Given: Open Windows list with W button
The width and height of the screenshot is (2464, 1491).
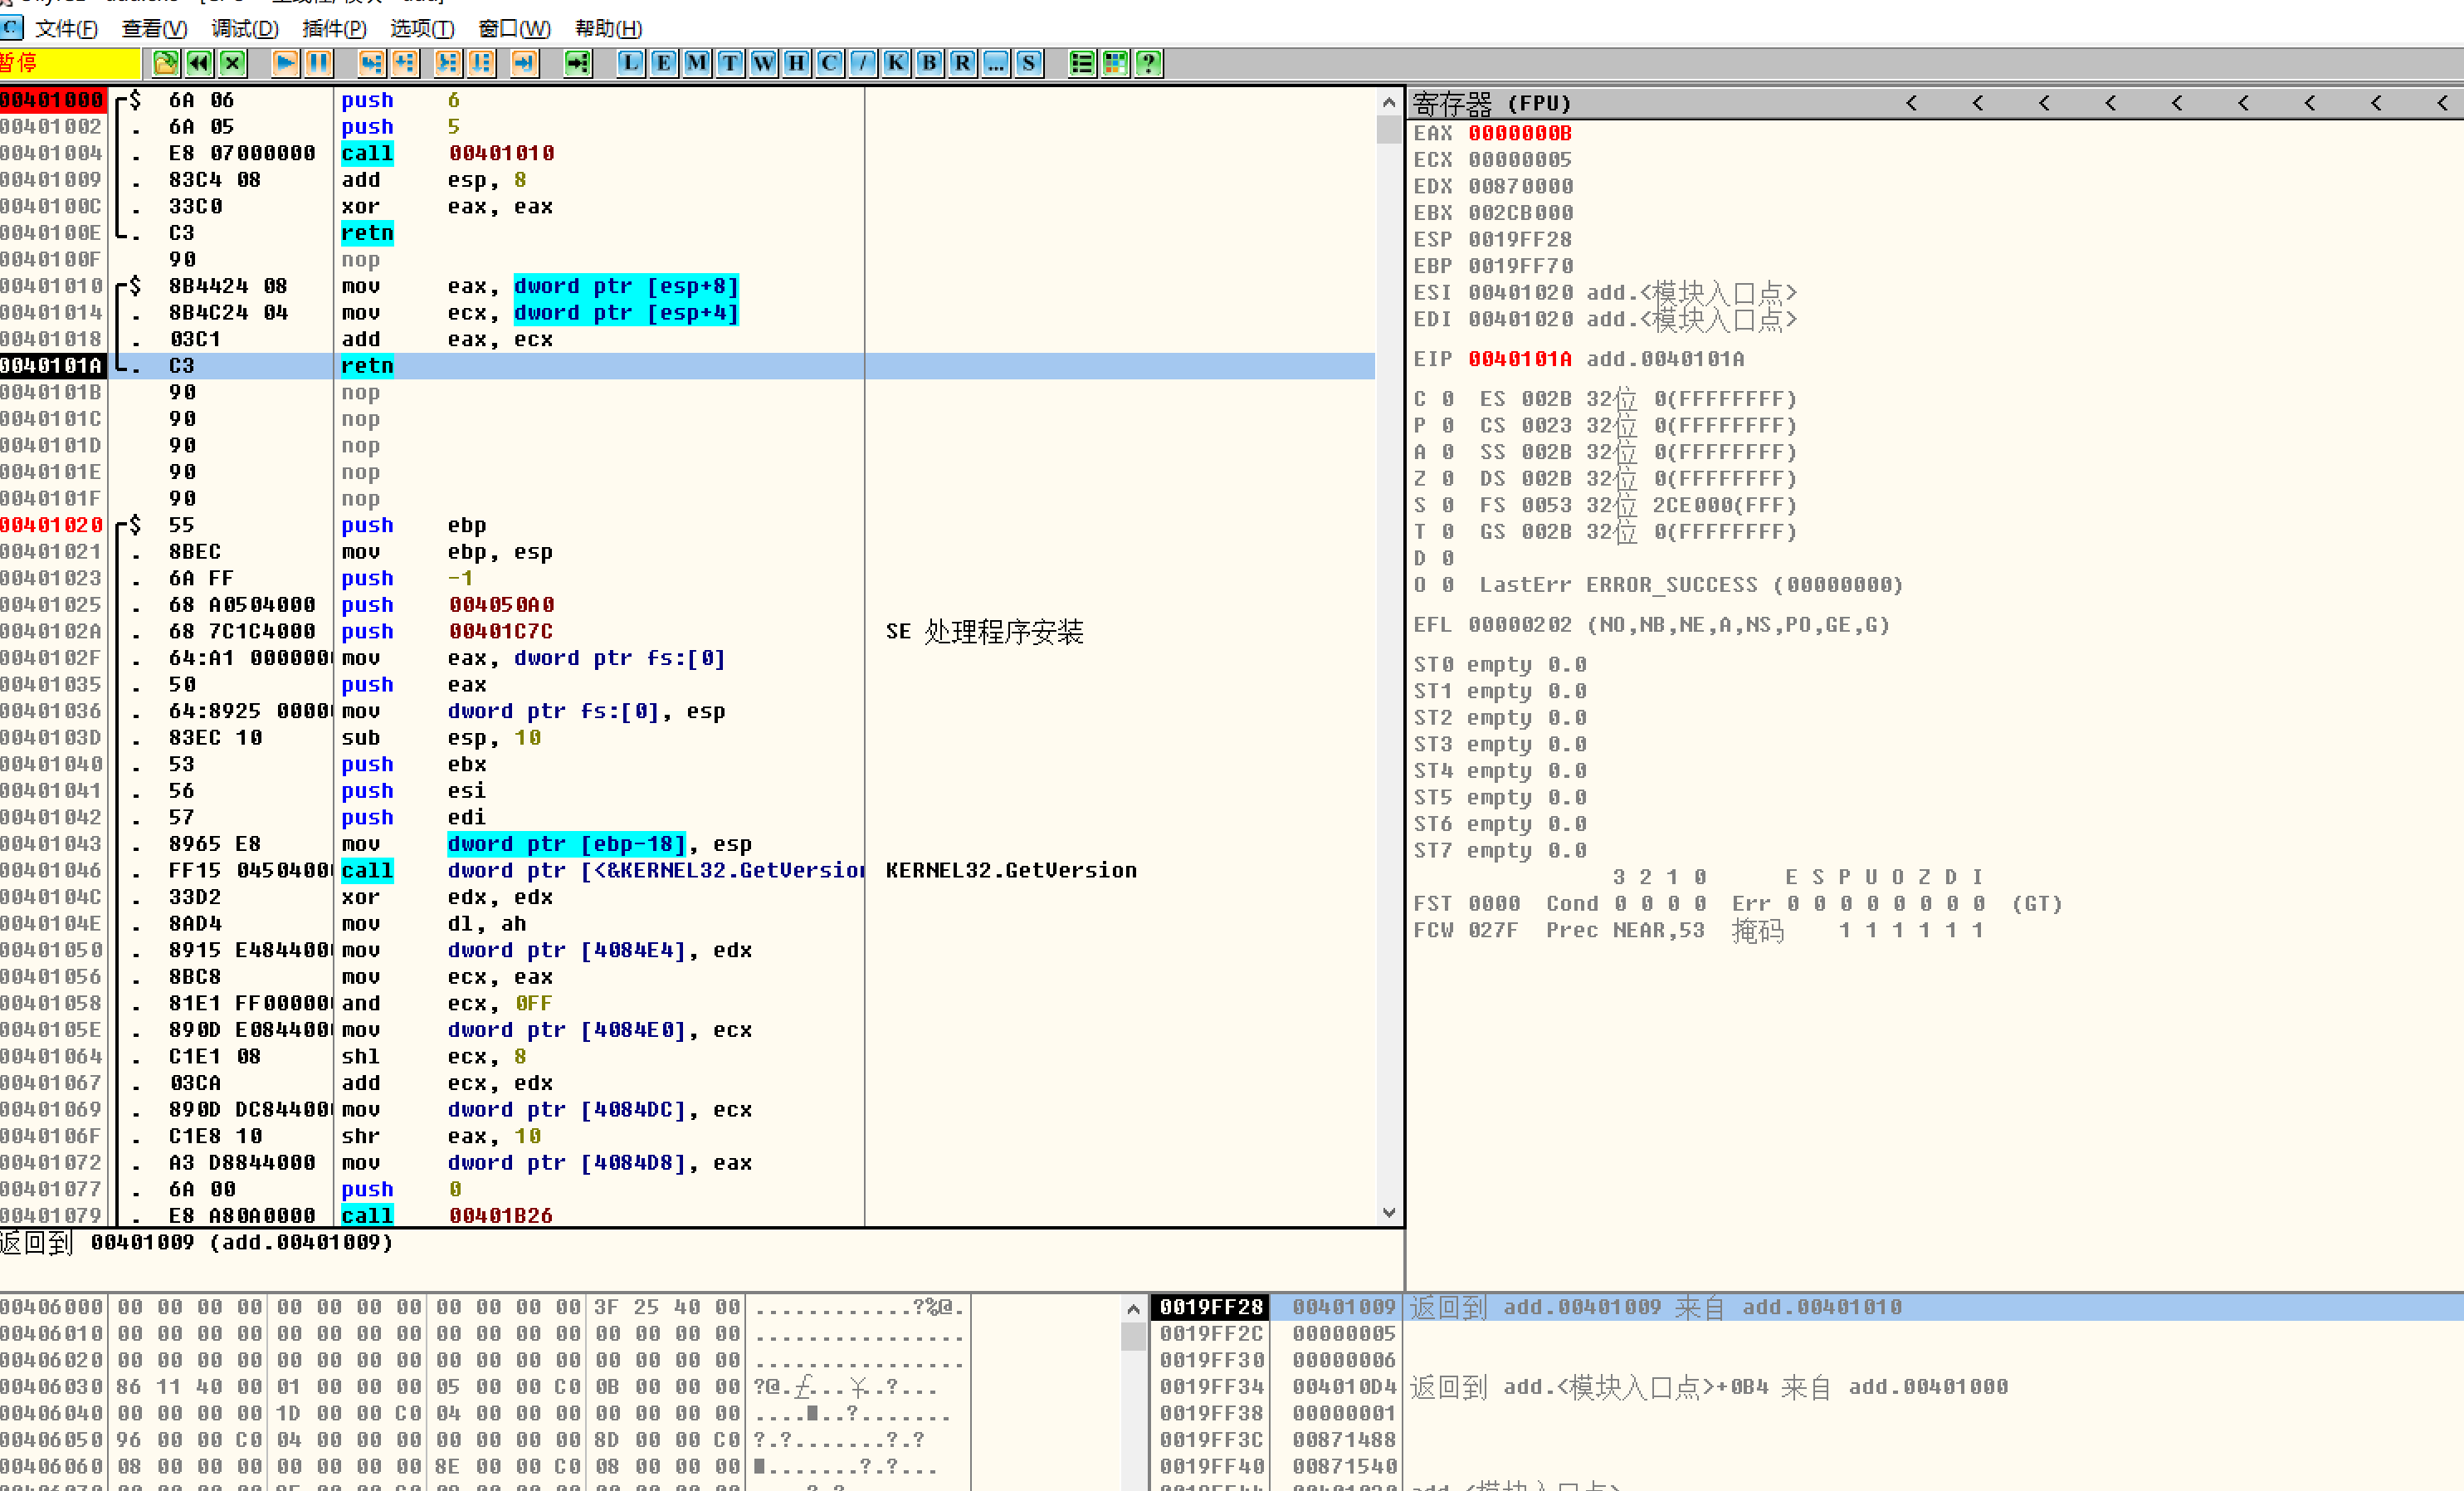Looking at the screenshot, I should (x=764, y=64).
